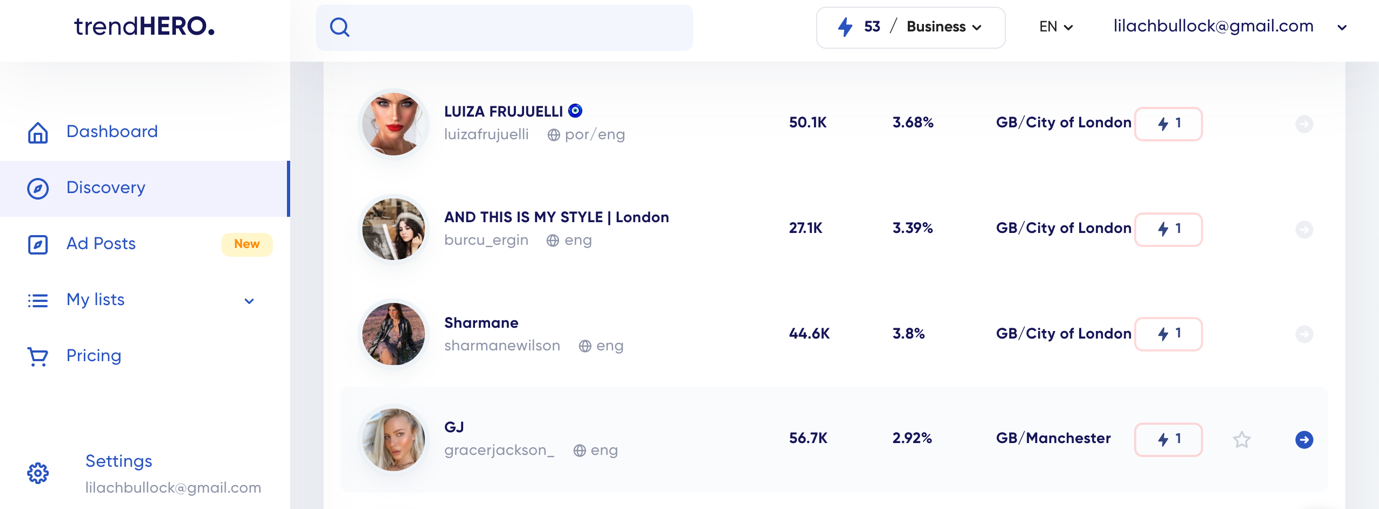Expand the My lists menu chevron
This screenshot has width=1379, height=509.
click(x=249, y=300)
